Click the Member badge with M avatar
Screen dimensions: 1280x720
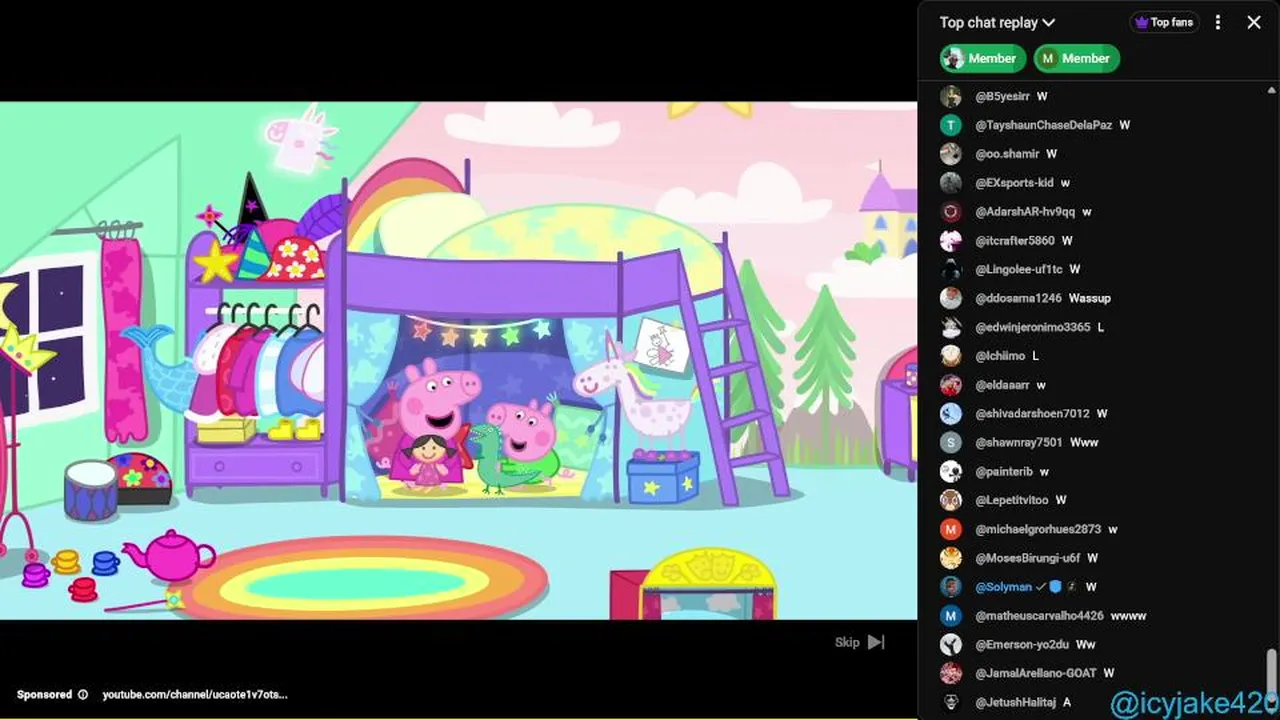[x=1076, y=58]
